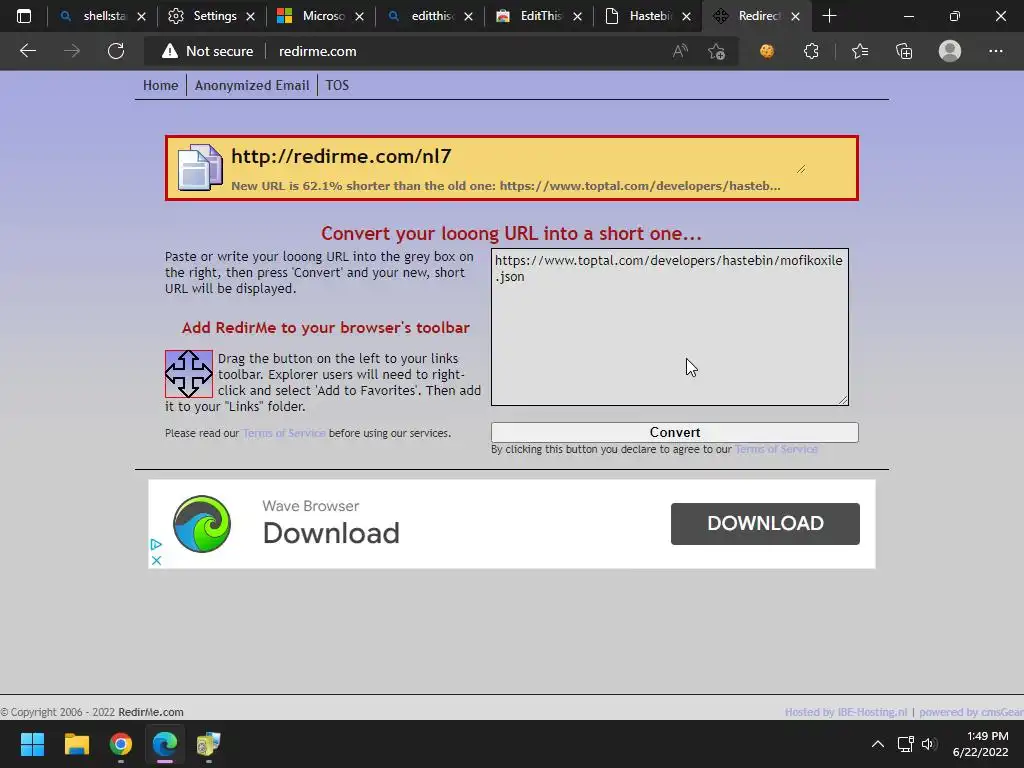Screen dimensions: 1024x768
Task: Open a new browser tab
Action: (x=829, y=16)
